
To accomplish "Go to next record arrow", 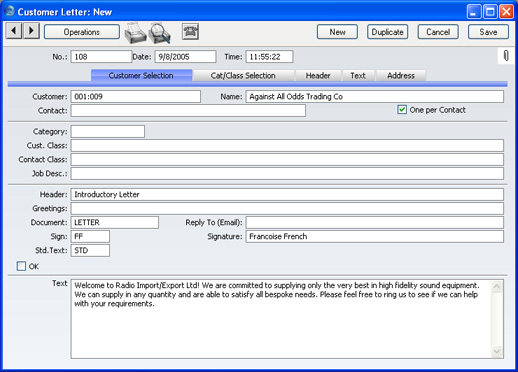I will coord(31,31).
